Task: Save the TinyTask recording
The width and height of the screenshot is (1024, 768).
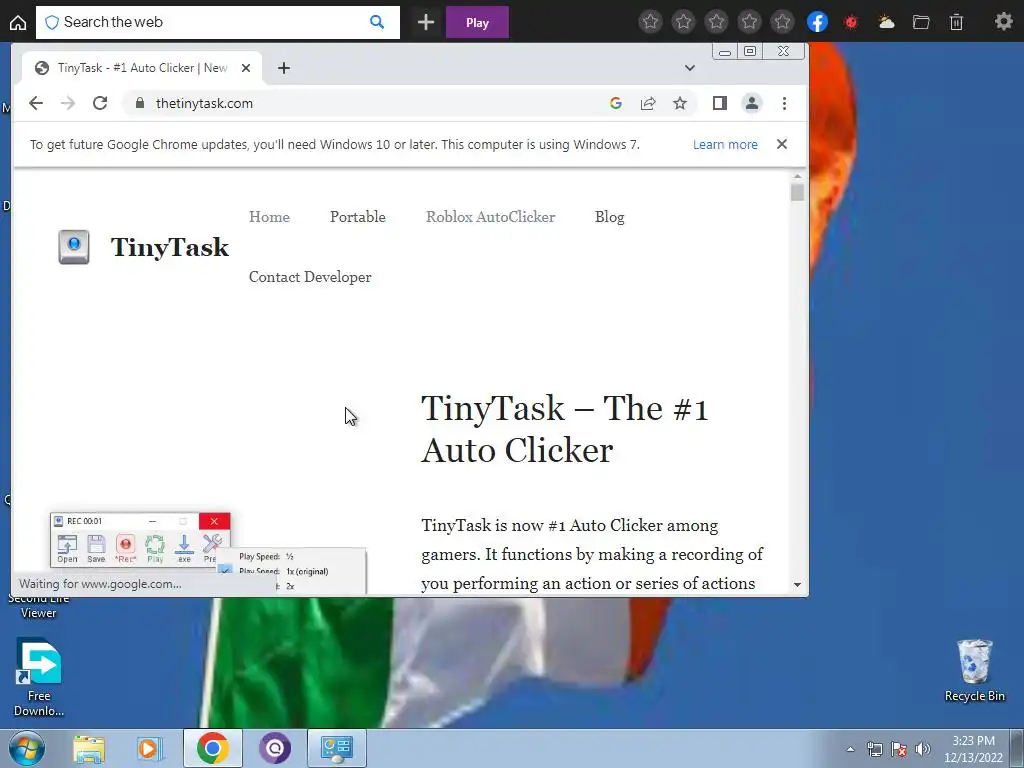Action: 96,549
